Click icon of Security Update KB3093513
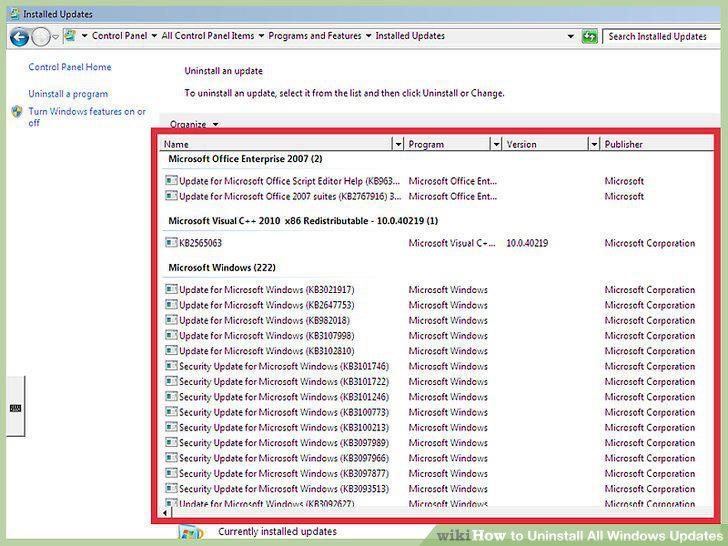Screen dimensions: 728x546 pyautogui.click(x=171, y=488)
